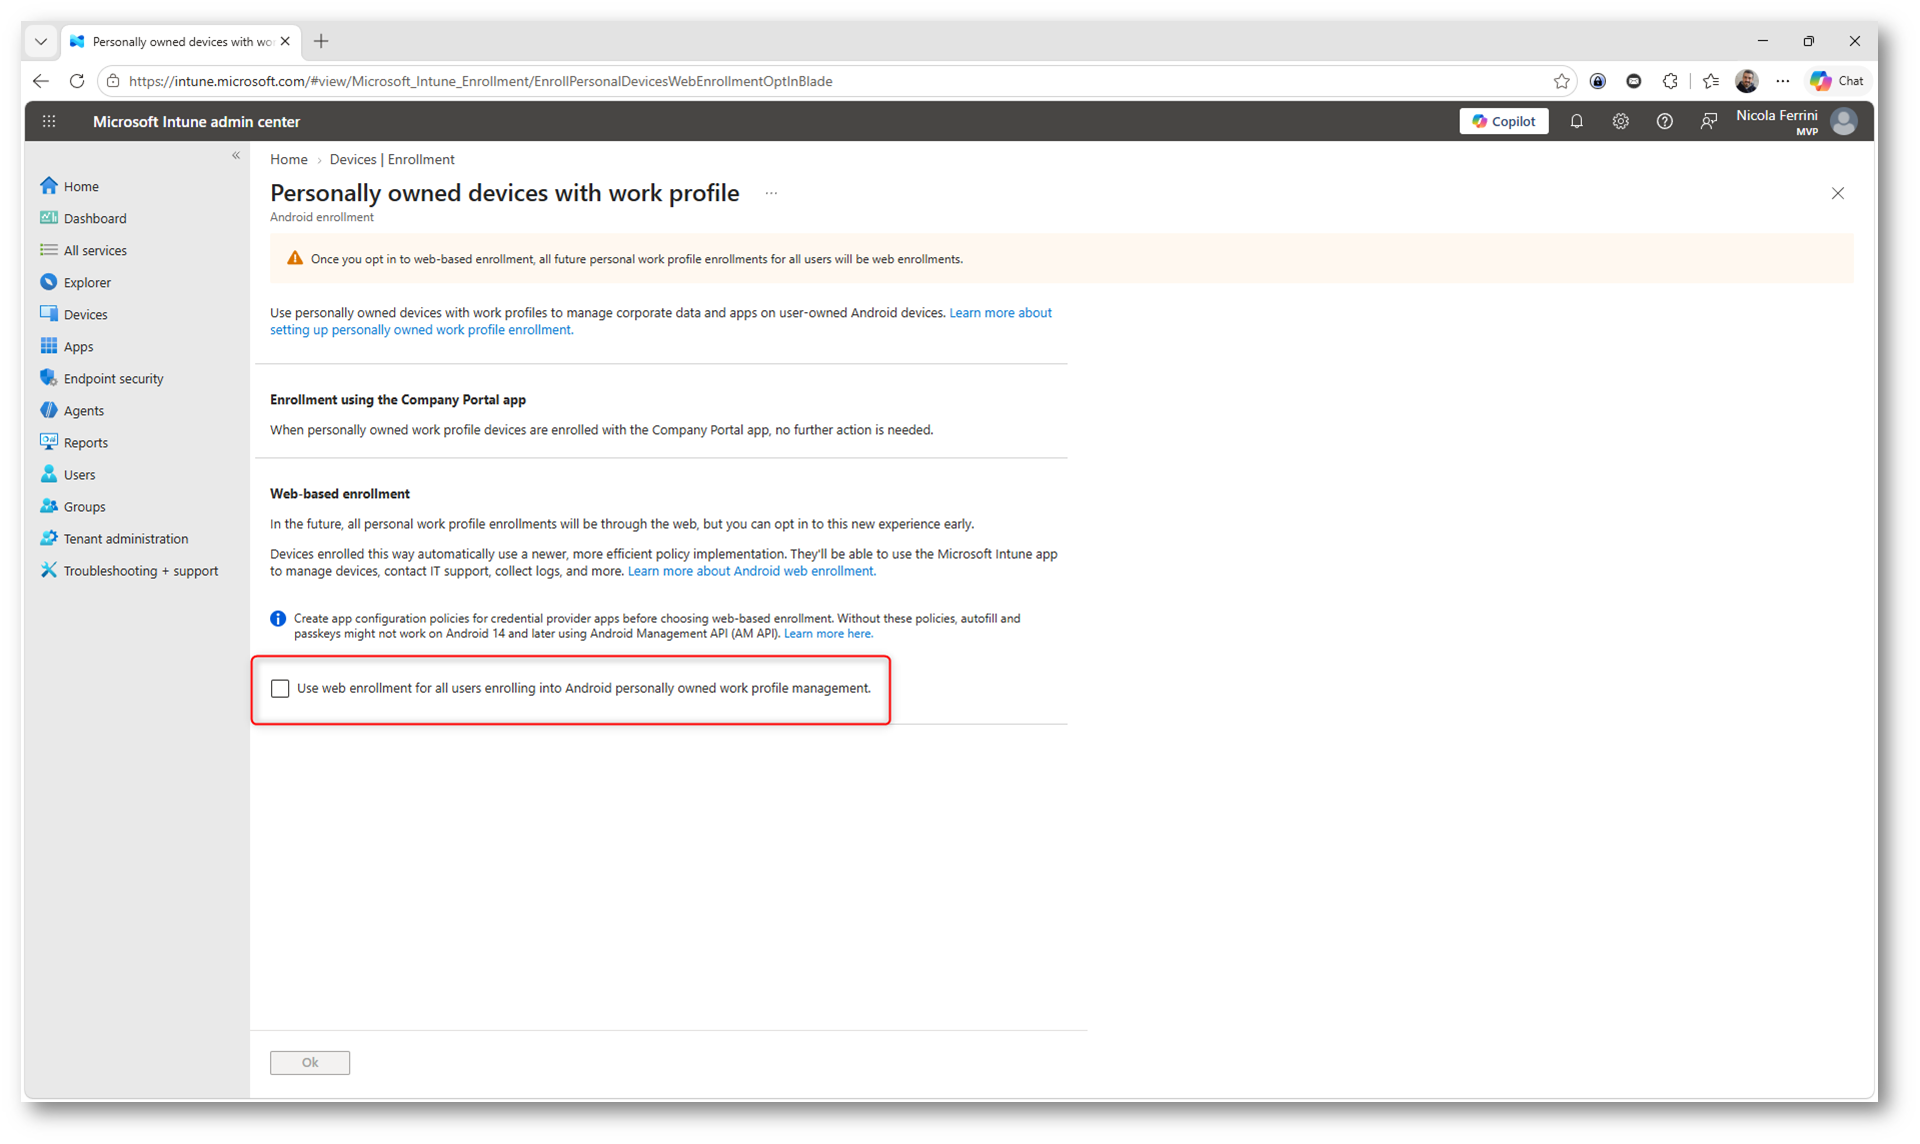Follow the Home breadcrumb link

pyautogui.click(x=289, y=159)
